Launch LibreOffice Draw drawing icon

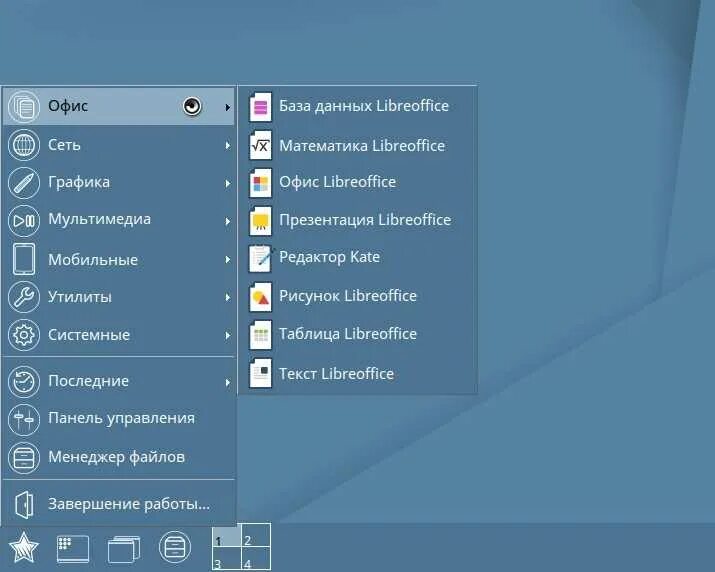(x=260, y=297)
